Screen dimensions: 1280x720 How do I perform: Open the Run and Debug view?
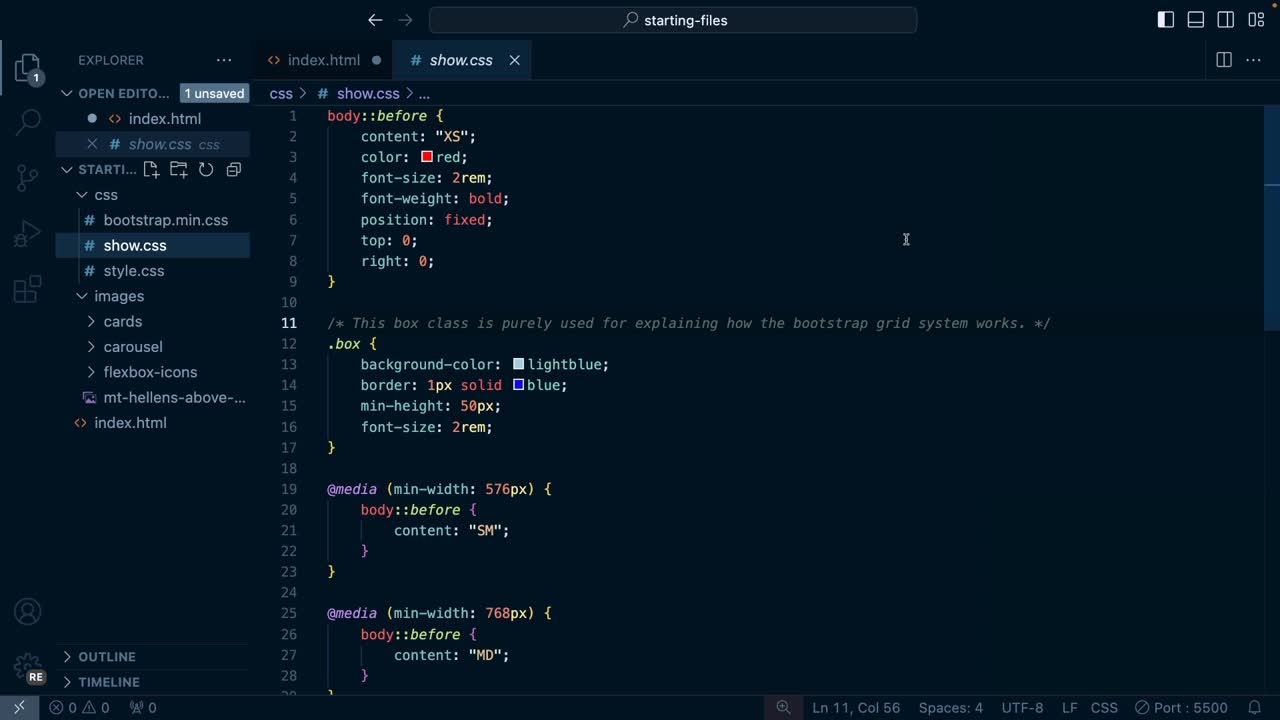click(x=28, y=234)
